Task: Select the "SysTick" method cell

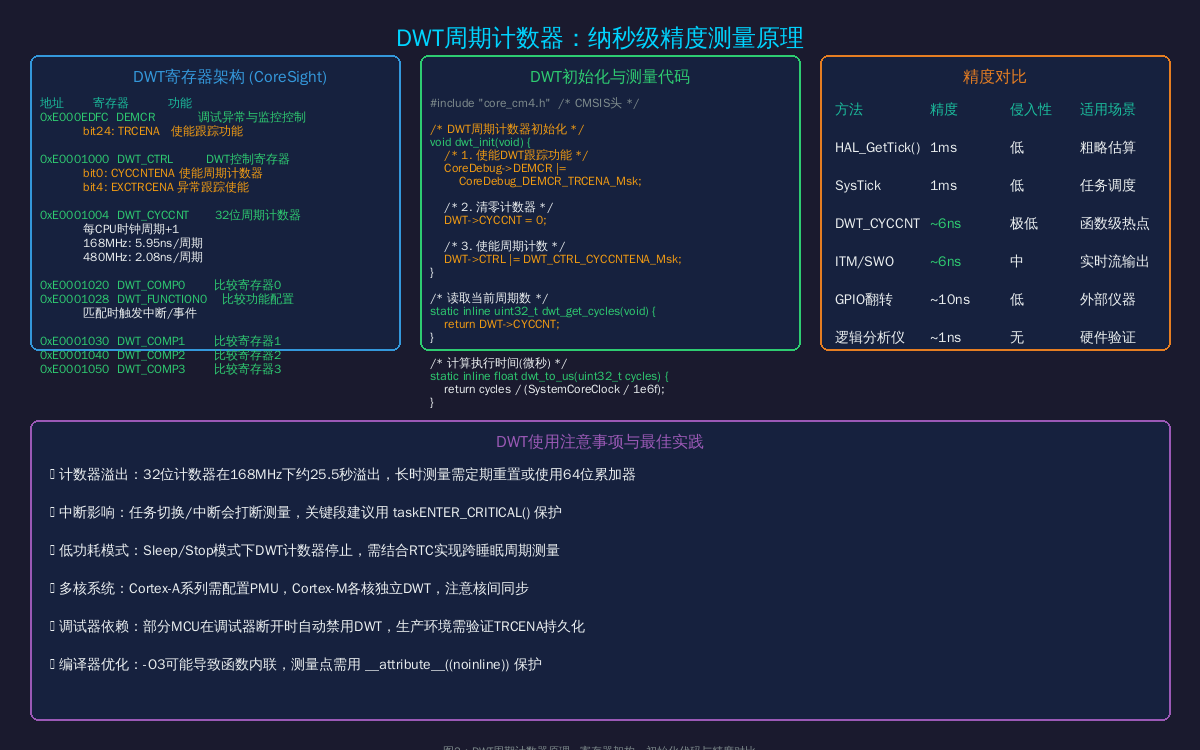Action: coord(858,186)
